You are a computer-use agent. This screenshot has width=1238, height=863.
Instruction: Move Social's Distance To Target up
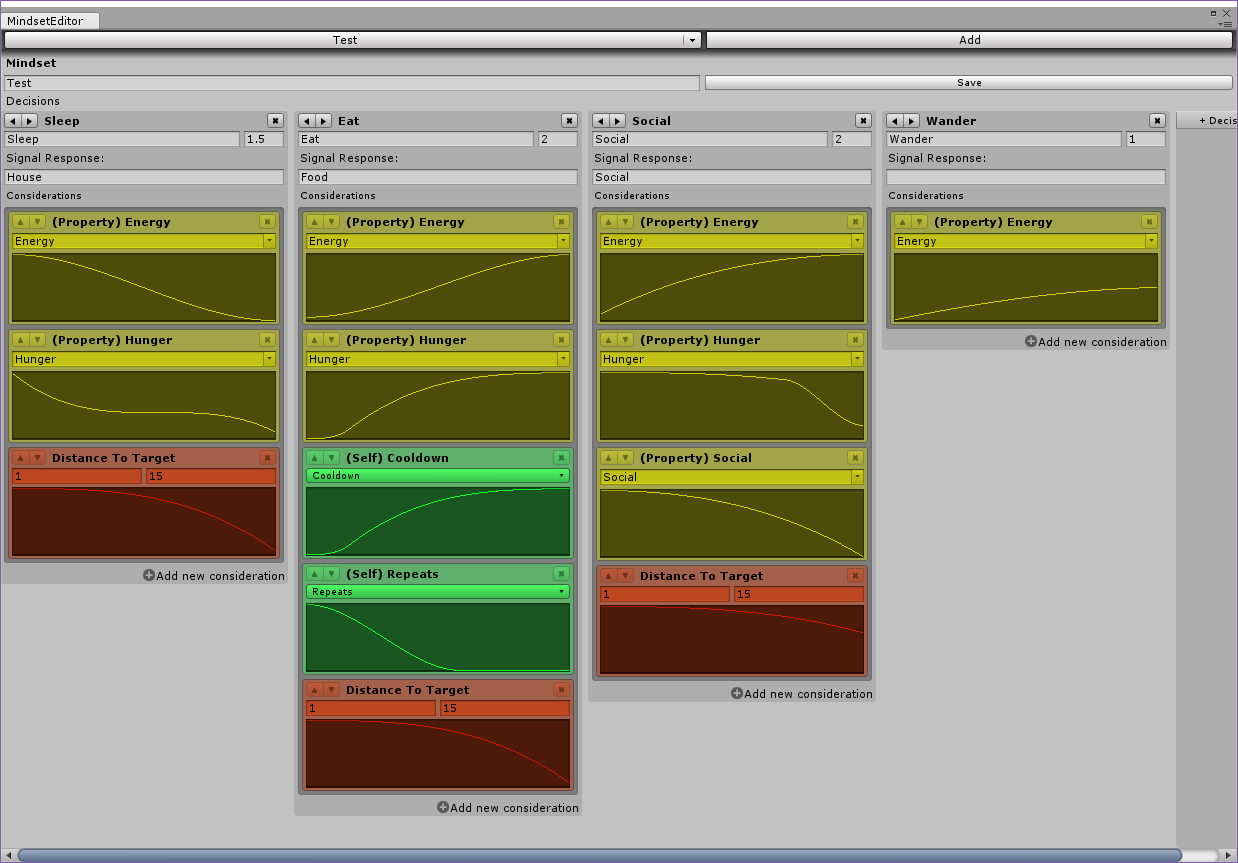608,576
